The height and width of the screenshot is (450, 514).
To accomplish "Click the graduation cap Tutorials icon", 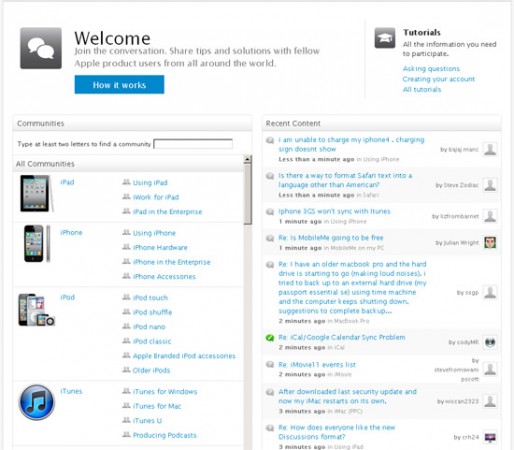I will 385,38.
